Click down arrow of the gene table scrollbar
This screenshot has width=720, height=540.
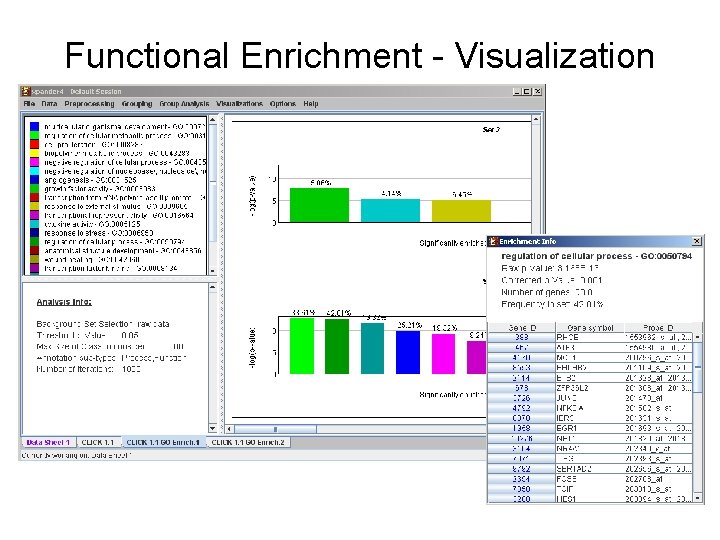pyautogui.click(x=698, y=498)
